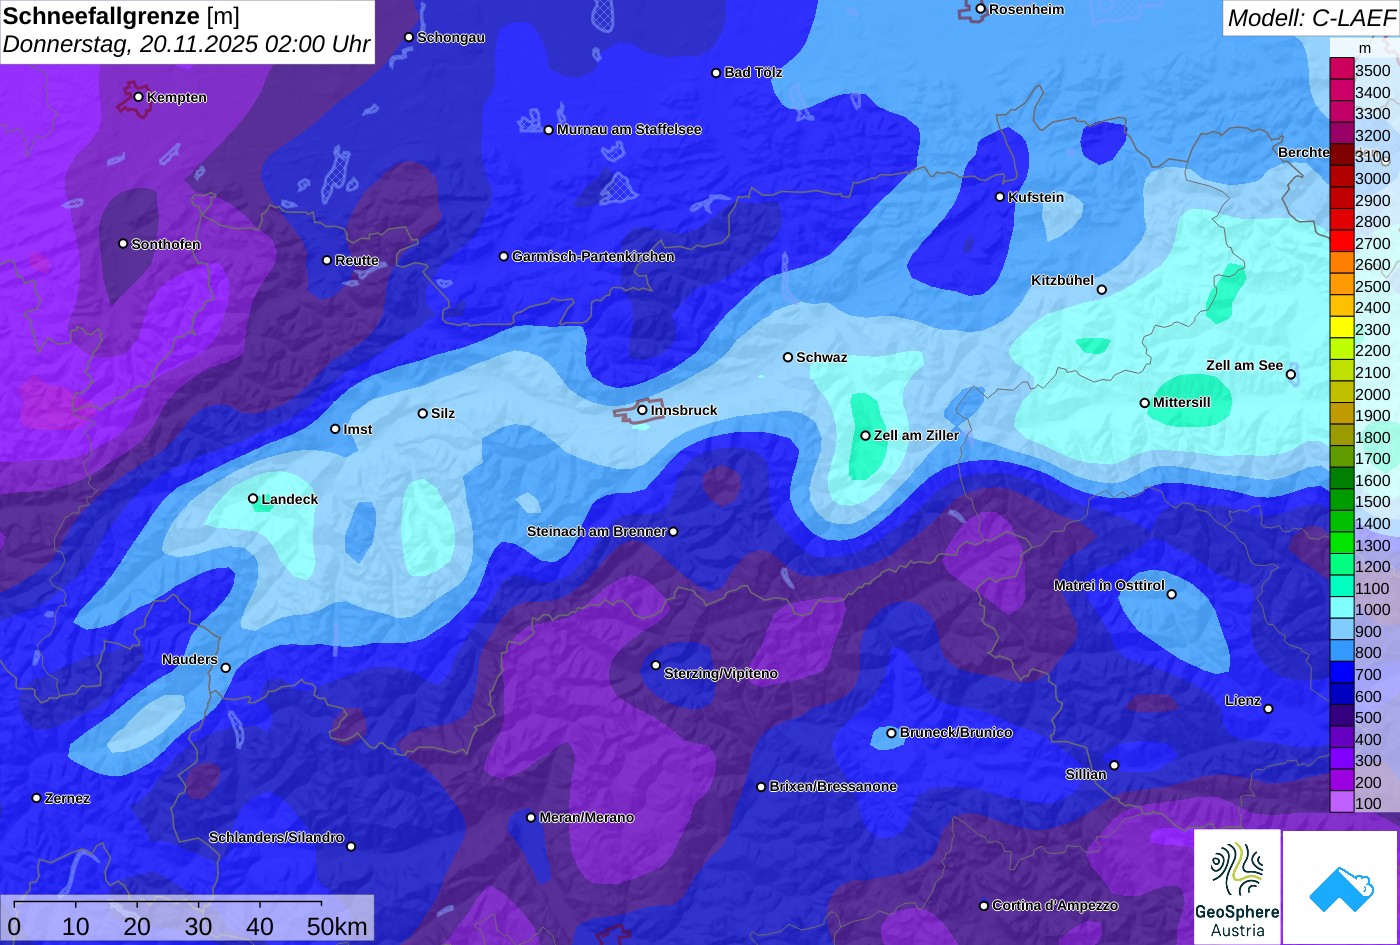Click the Lienz marker dot
1400x945 pixels.
pyautogui.click(x=1268, y=709)
